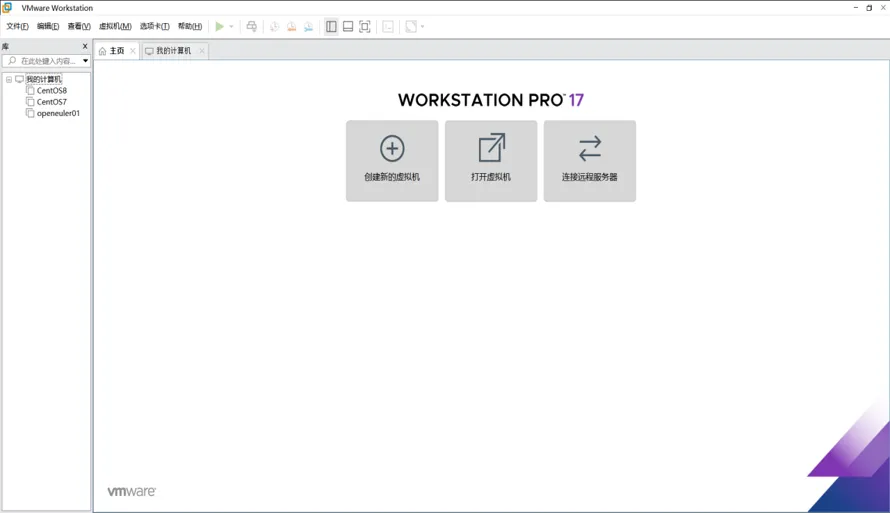Toggle the thumbnail bar view icon
The width and height of the screenshot is (890, 514).
pyautogui.click(x=348, y=27)
